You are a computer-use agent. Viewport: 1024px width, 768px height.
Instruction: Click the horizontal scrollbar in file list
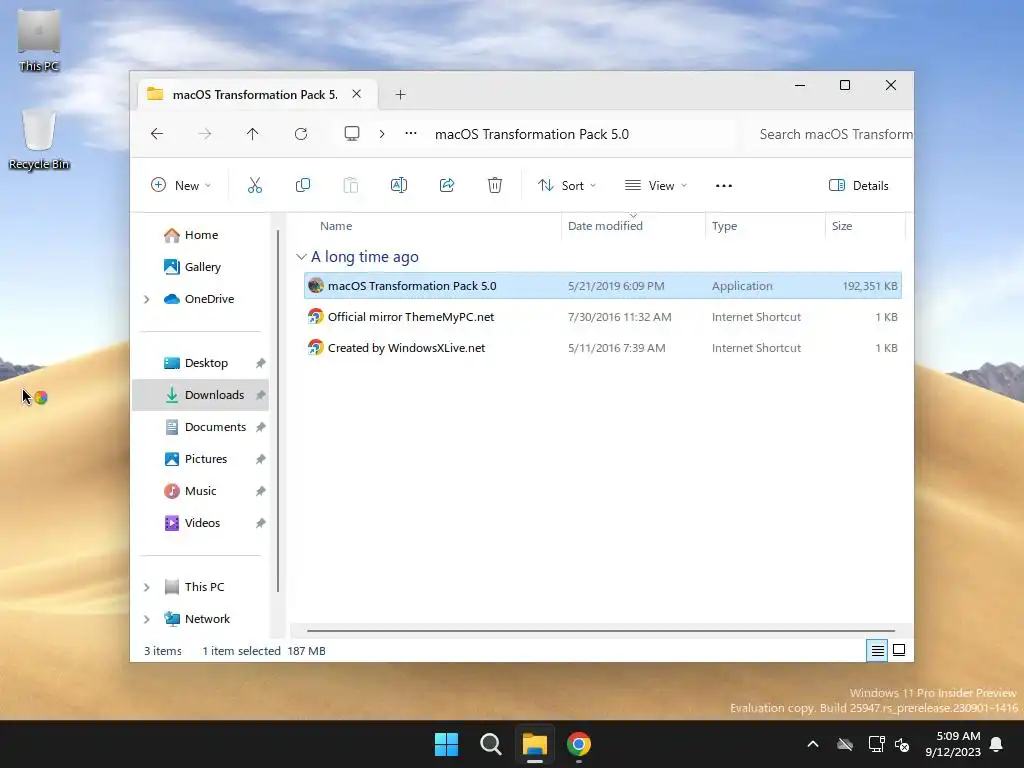pos(600,631)
